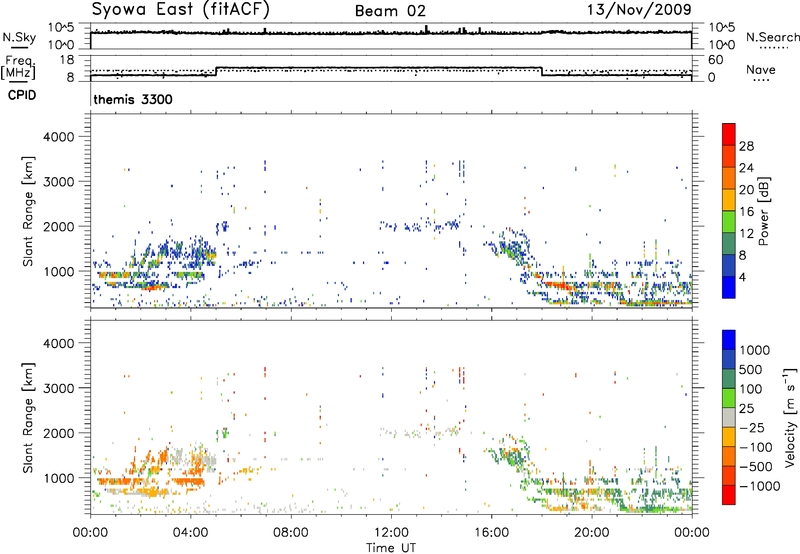Click the '20:00' time axis label

pyautogui.click(x=591, y=533)
